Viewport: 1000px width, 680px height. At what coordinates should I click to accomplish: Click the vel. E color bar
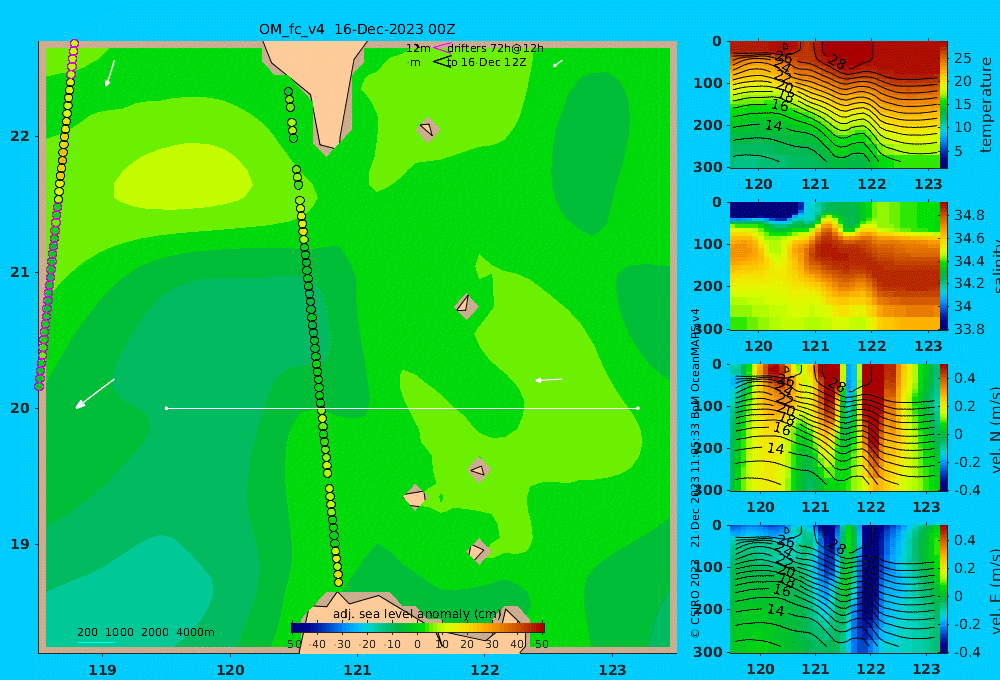click(x=944, y=589)
